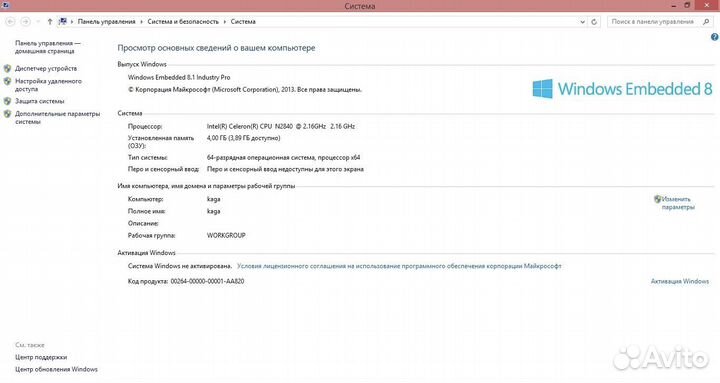
Task: Click the 4,00 ГБ installed memory value
Action: click(243, 138)
